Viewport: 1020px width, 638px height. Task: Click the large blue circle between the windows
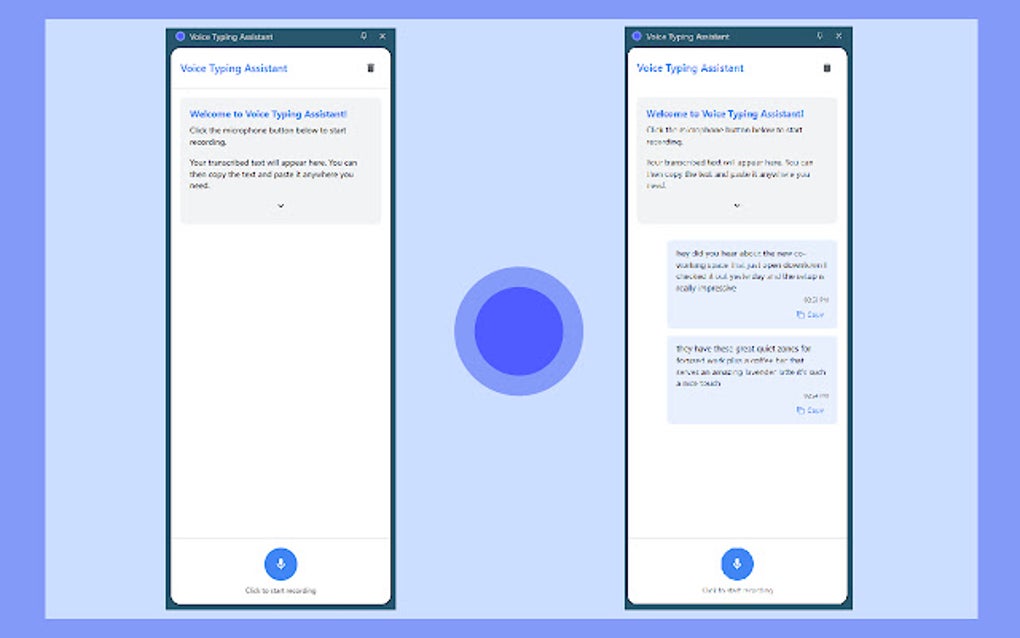point(519,330)
